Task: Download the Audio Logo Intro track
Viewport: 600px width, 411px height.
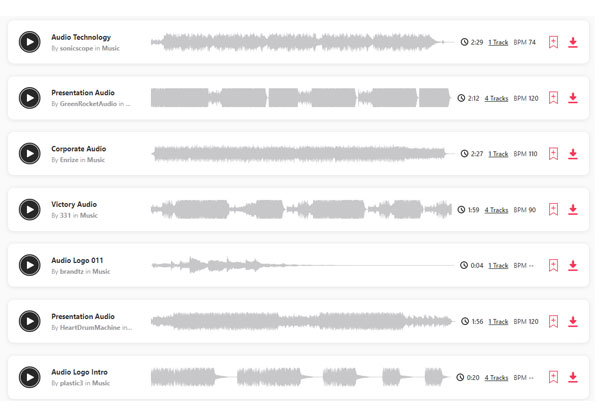Action: tap(572, 377)
